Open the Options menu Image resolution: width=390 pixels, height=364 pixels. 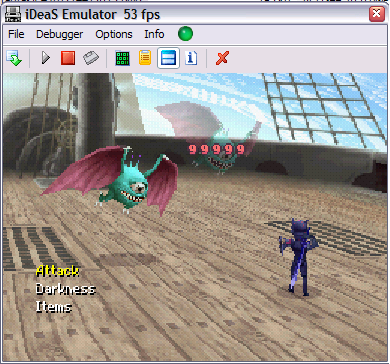pos(114,34)
